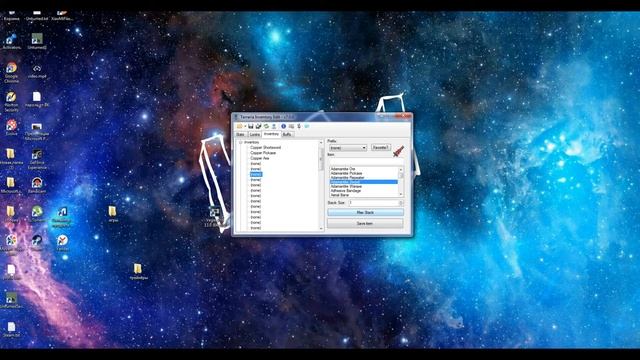This screenshot has height=360, width=640.
Task: Switch to the Buffs tab
Action: click(x=287, y=134)
